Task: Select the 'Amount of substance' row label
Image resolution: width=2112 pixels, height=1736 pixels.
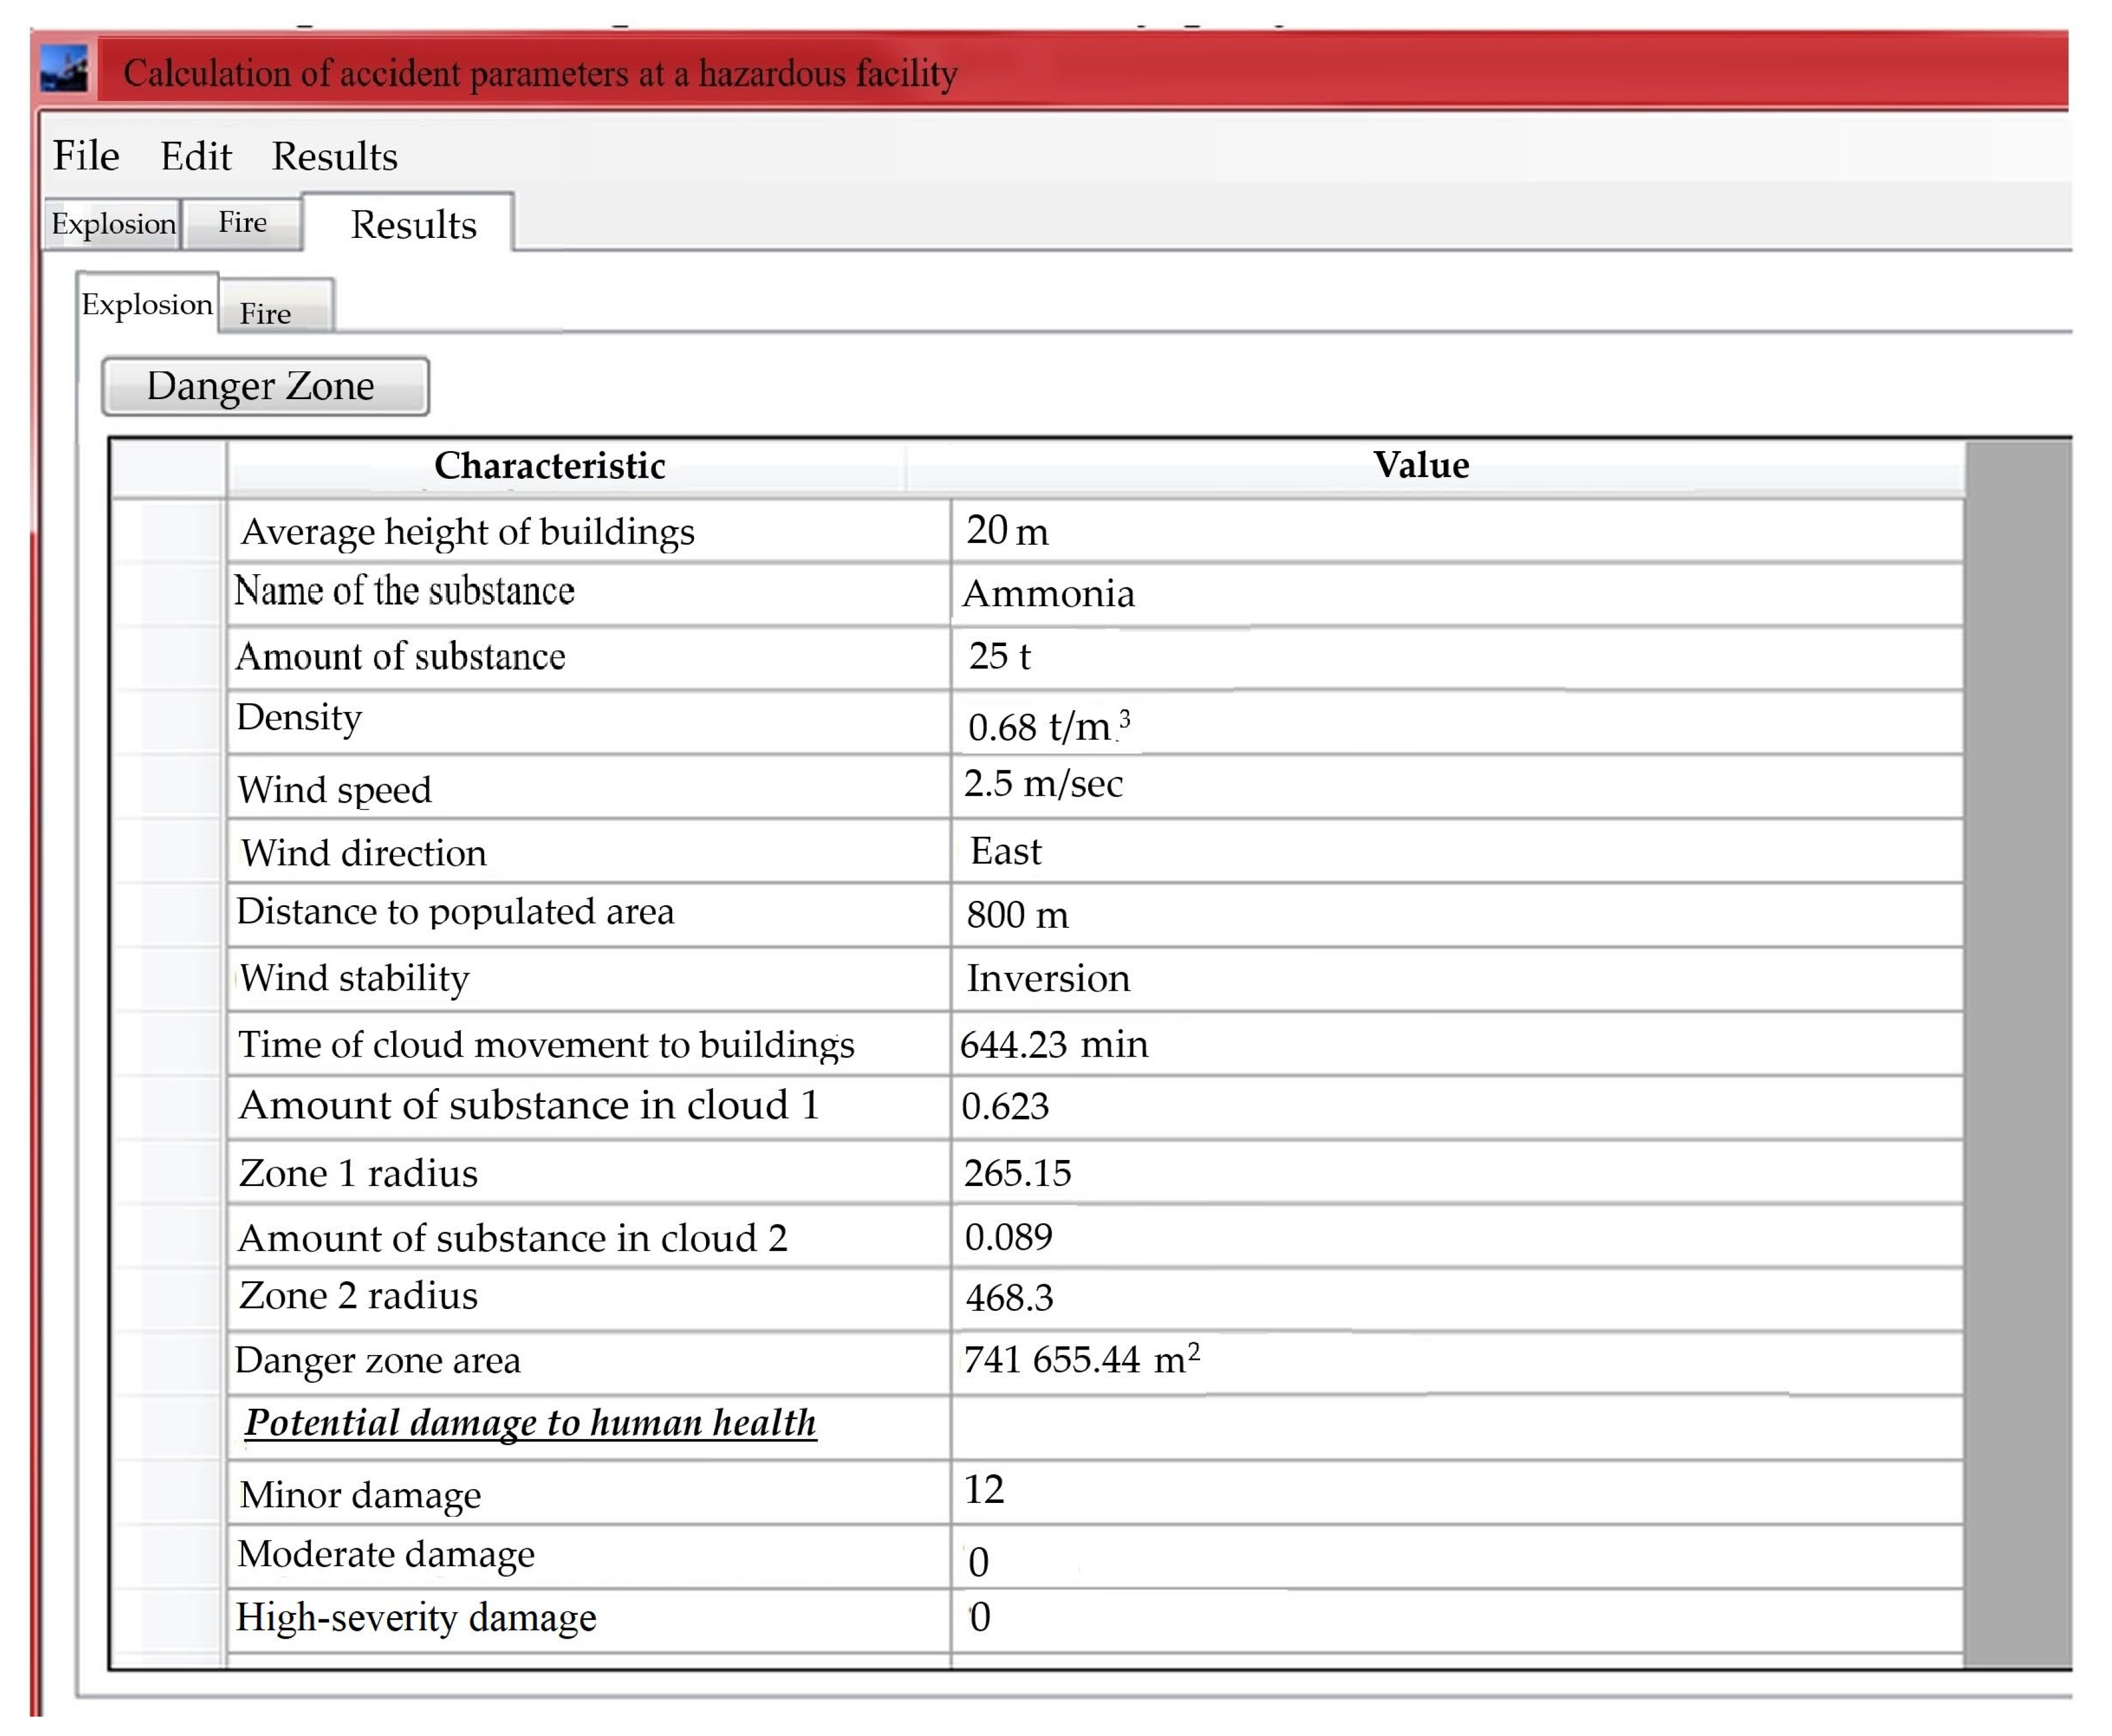Action: coord(589,659)
